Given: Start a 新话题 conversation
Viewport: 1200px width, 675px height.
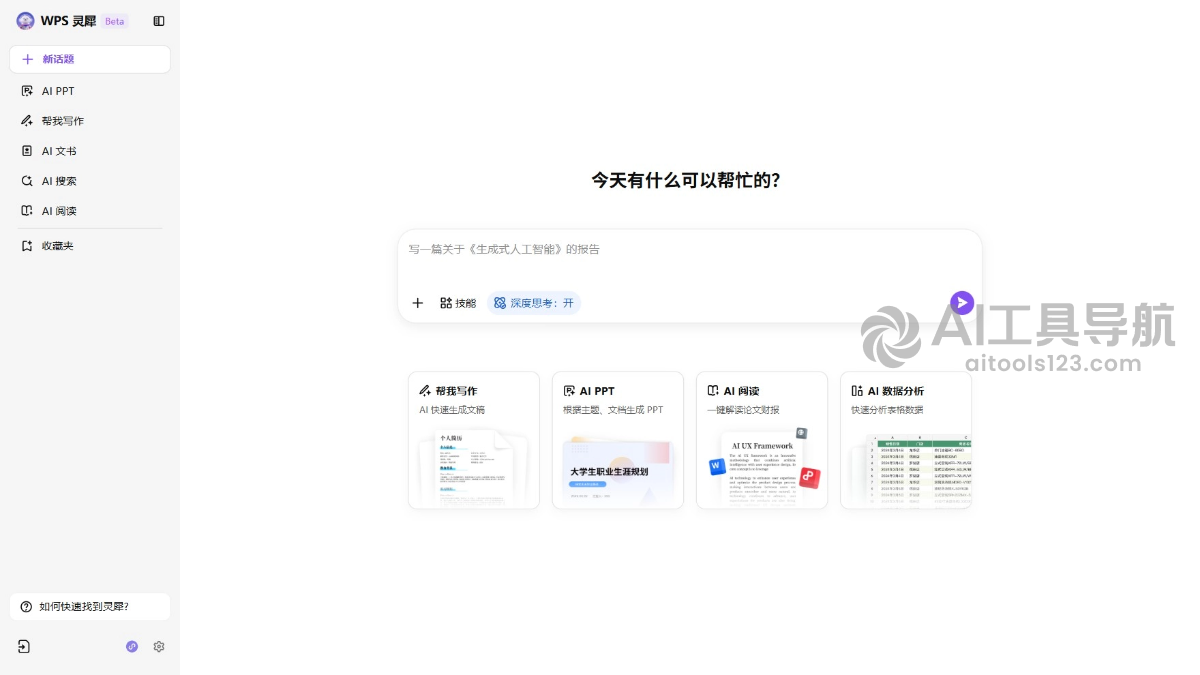Looking at the screenshot, I should pyautogui.click(x=90, y=59).
